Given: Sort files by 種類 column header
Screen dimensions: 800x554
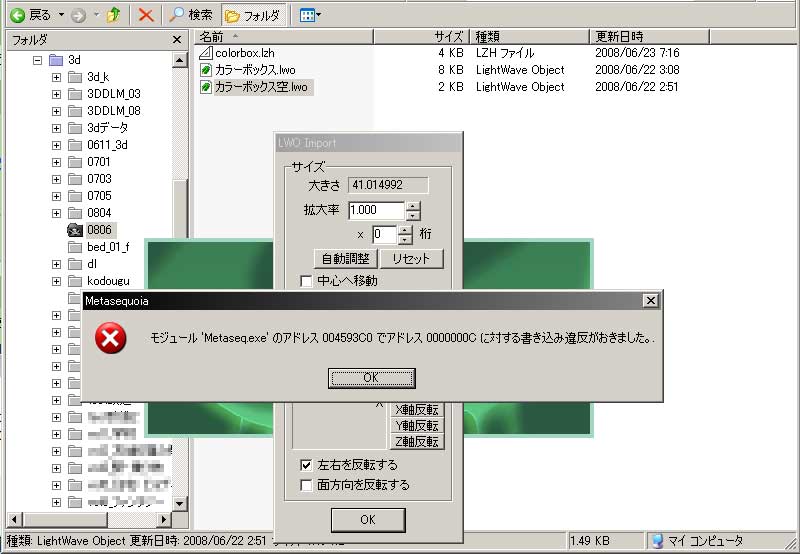Looking at the screenshot, I should click(x=529, y=37).
